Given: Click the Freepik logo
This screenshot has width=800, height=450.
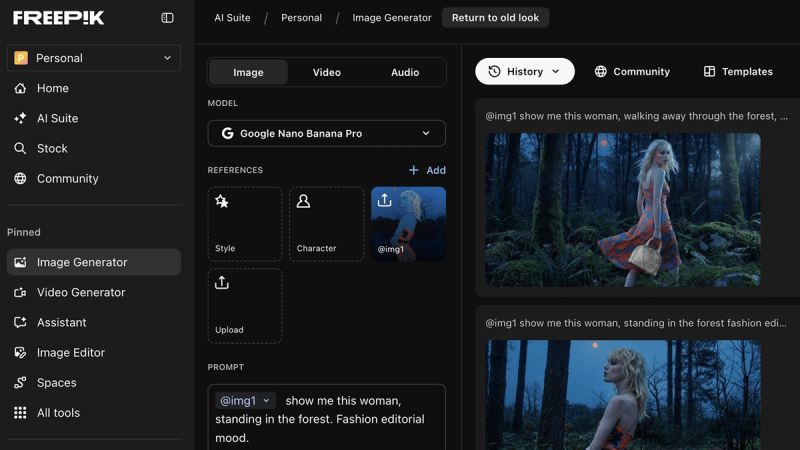Looking at the screenshot, I should (58, 18).
